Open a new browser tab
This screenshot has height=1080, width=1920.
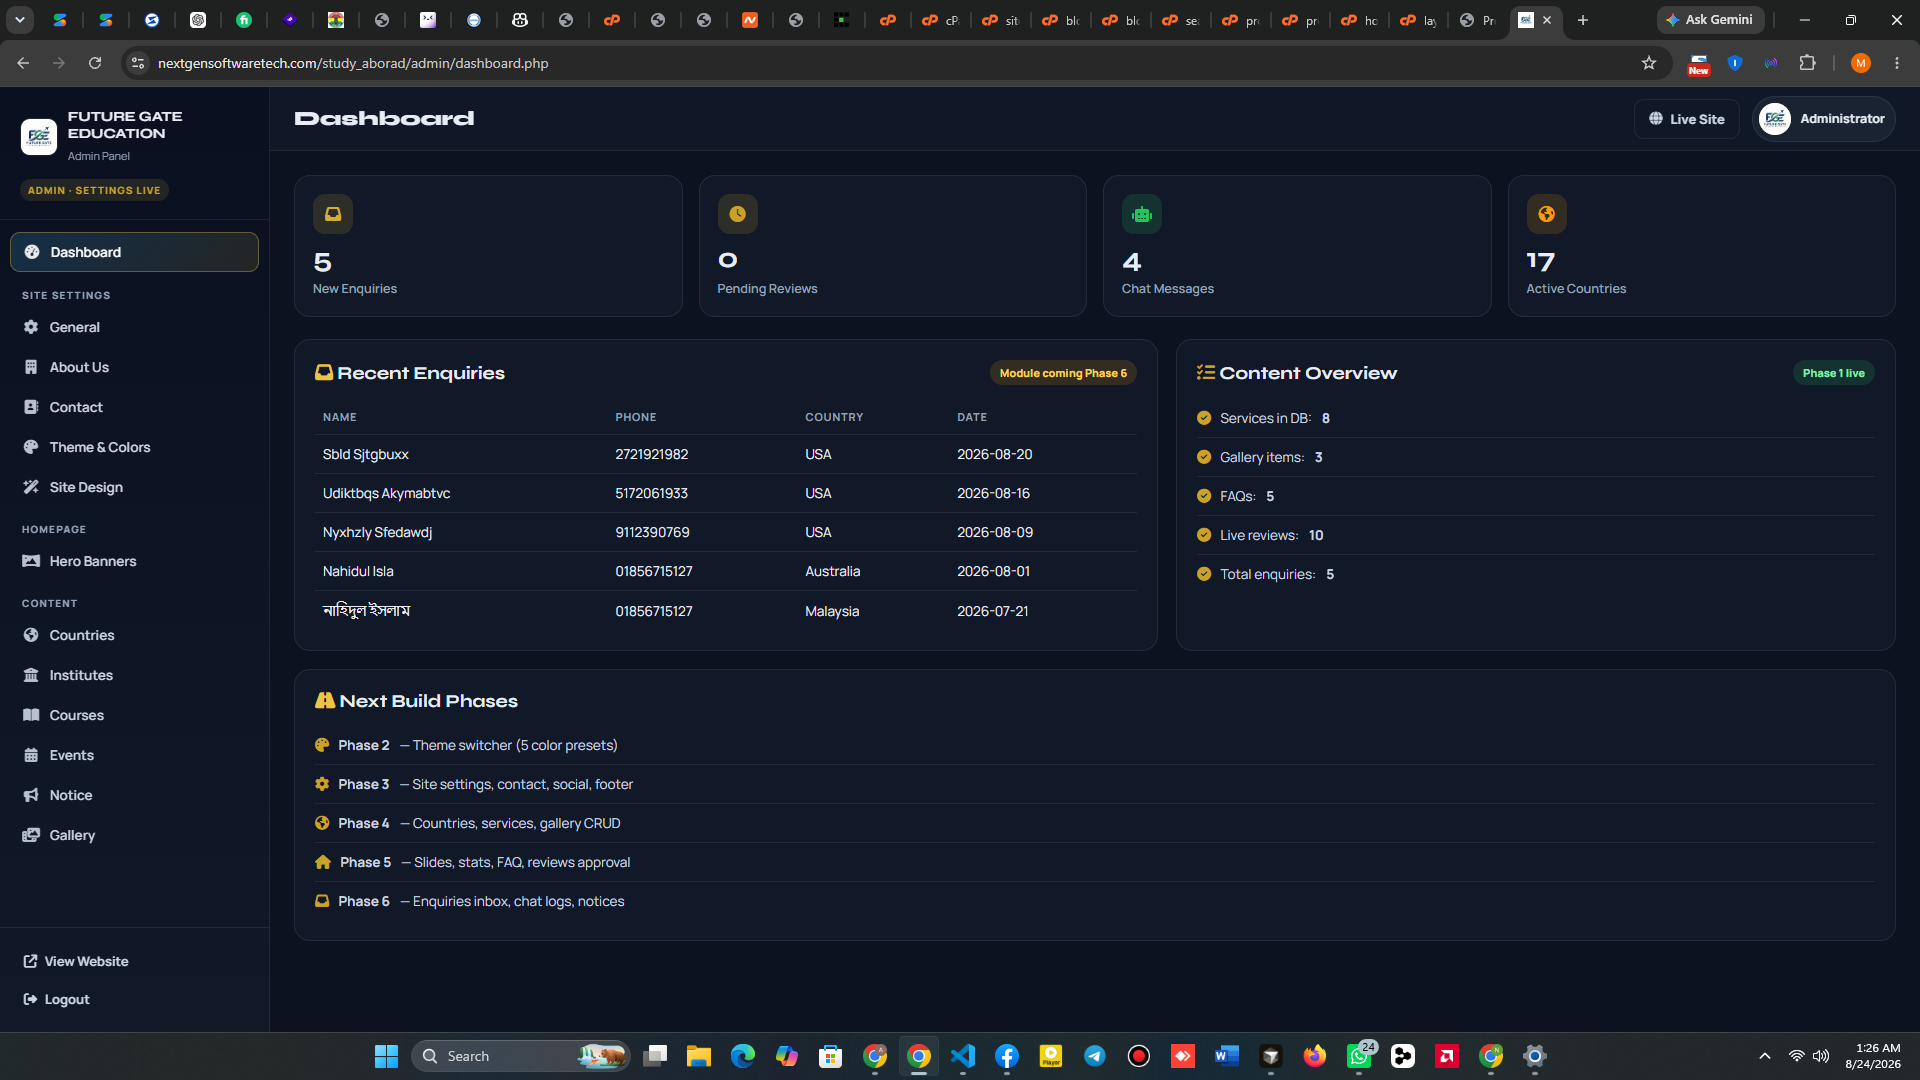[x=1582, y=20]
